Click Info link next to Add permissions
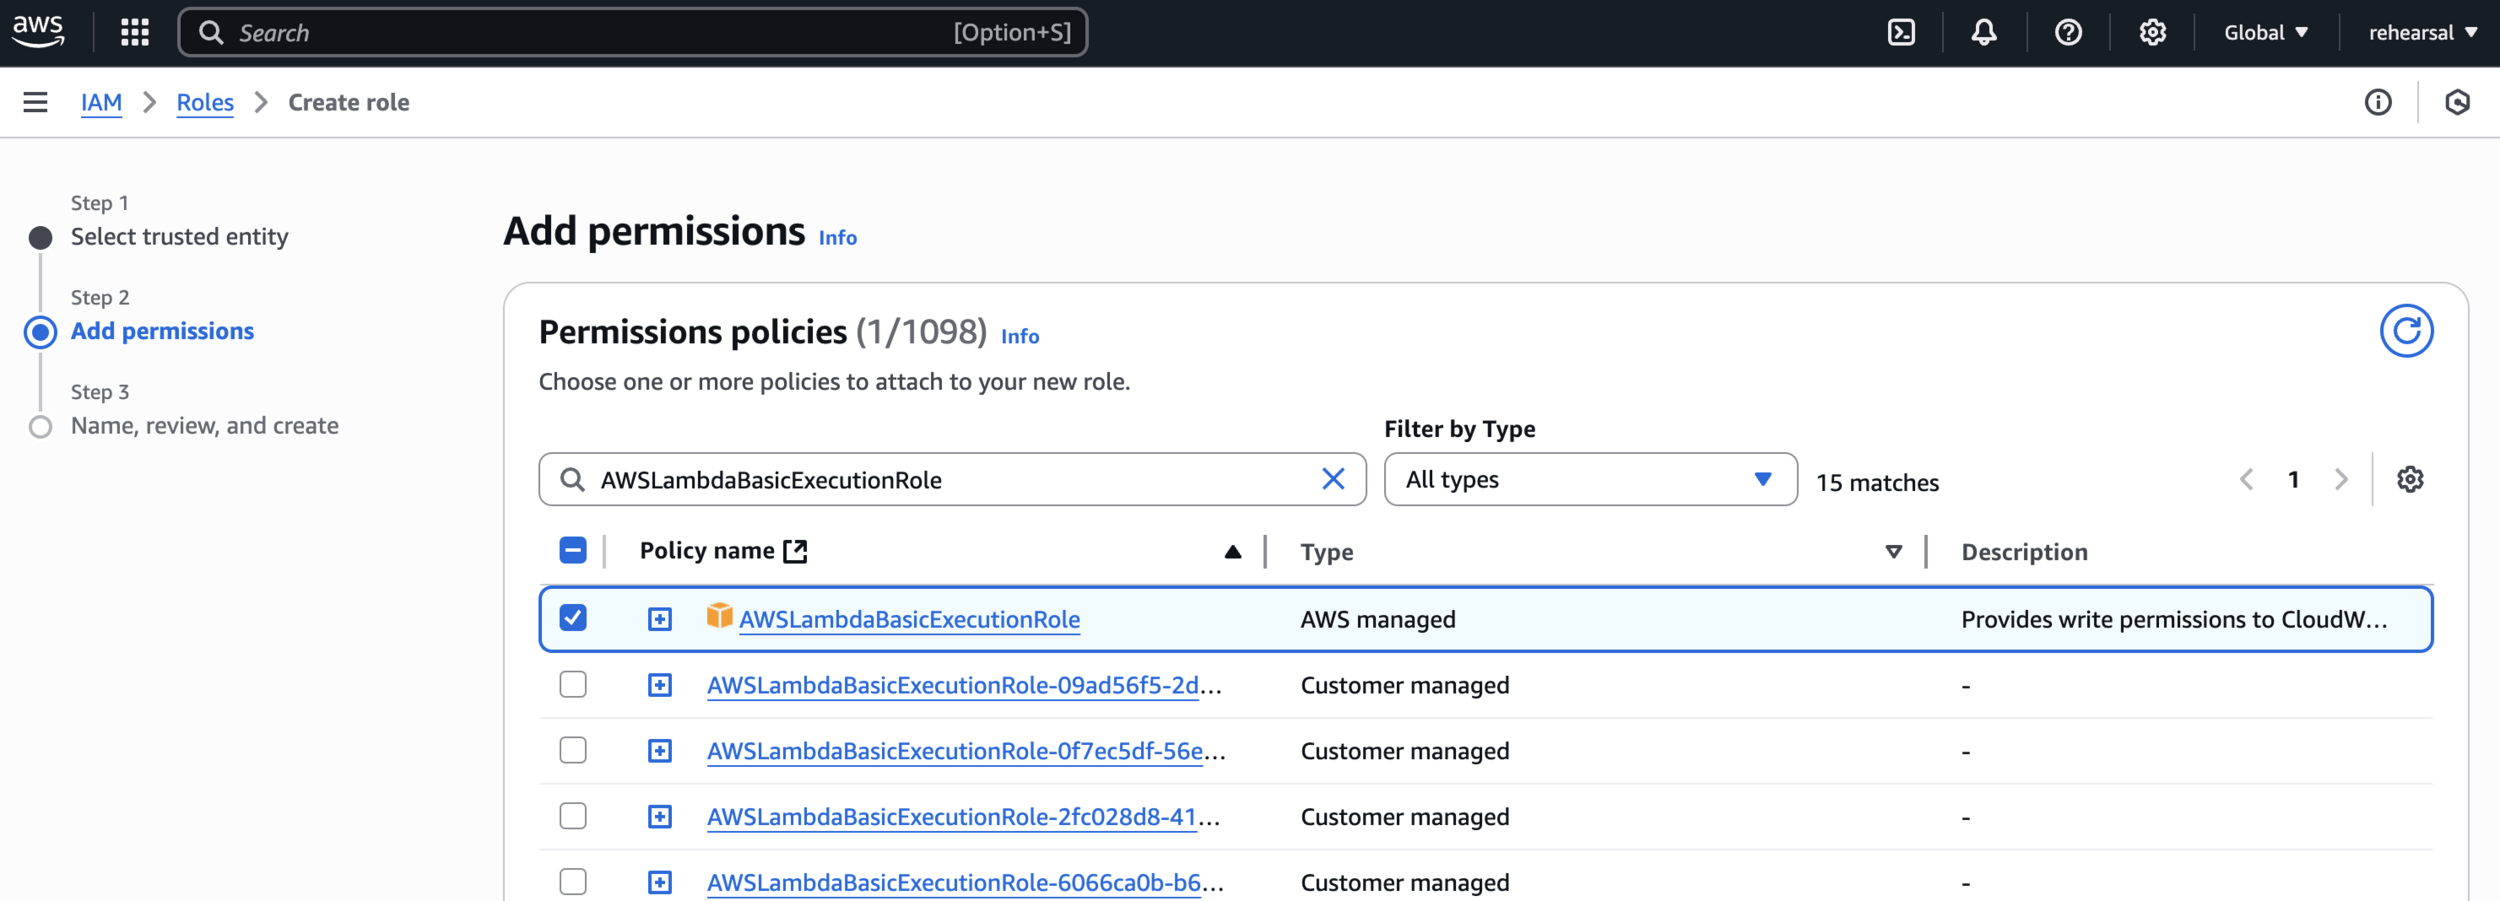Screen dimensions: 2500x901 (x=838, y=238)
